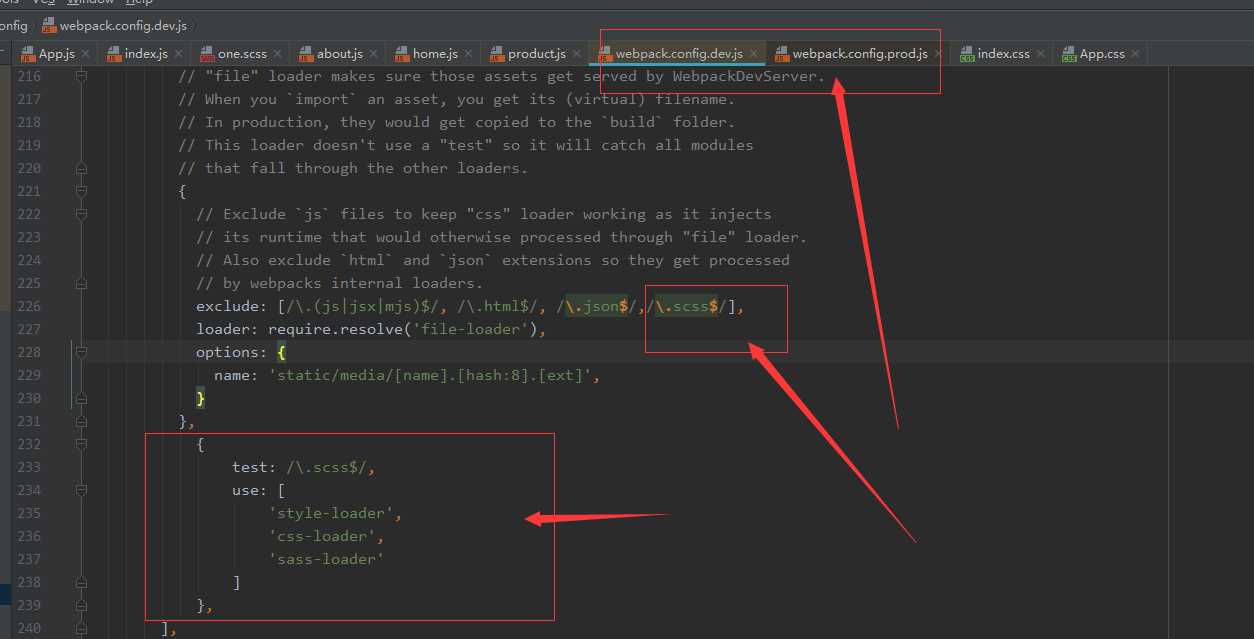
Task: Collapse the scss rule object at line 232
Action: (x=82, y=444)
